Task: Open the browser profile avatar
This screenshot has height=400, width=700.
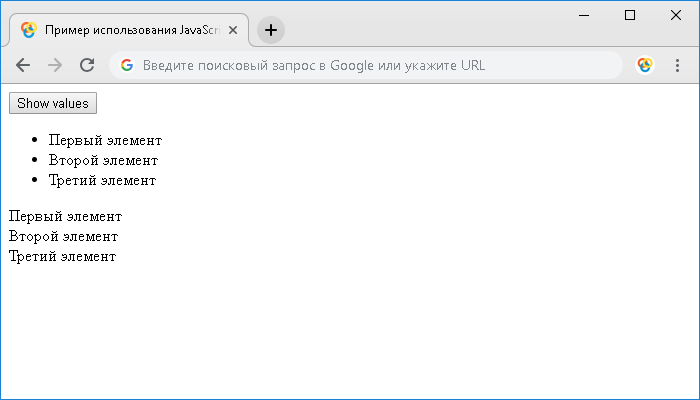Action: [x=645, y=65]
